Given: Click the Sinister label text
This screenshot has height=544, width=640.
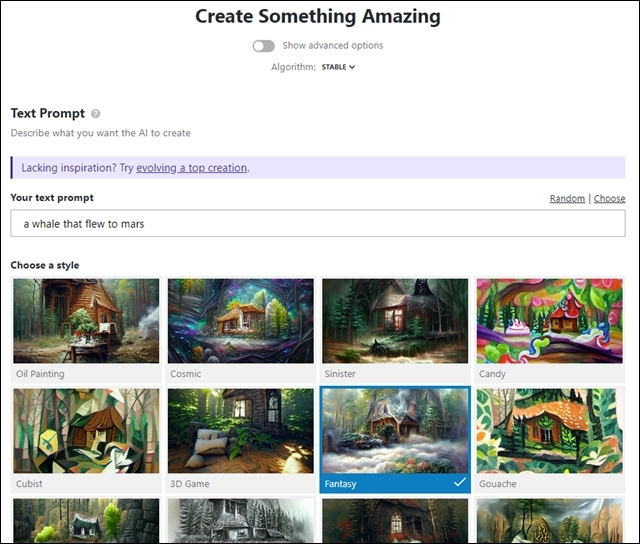Looking at the screenshot, I should [340, 374].
